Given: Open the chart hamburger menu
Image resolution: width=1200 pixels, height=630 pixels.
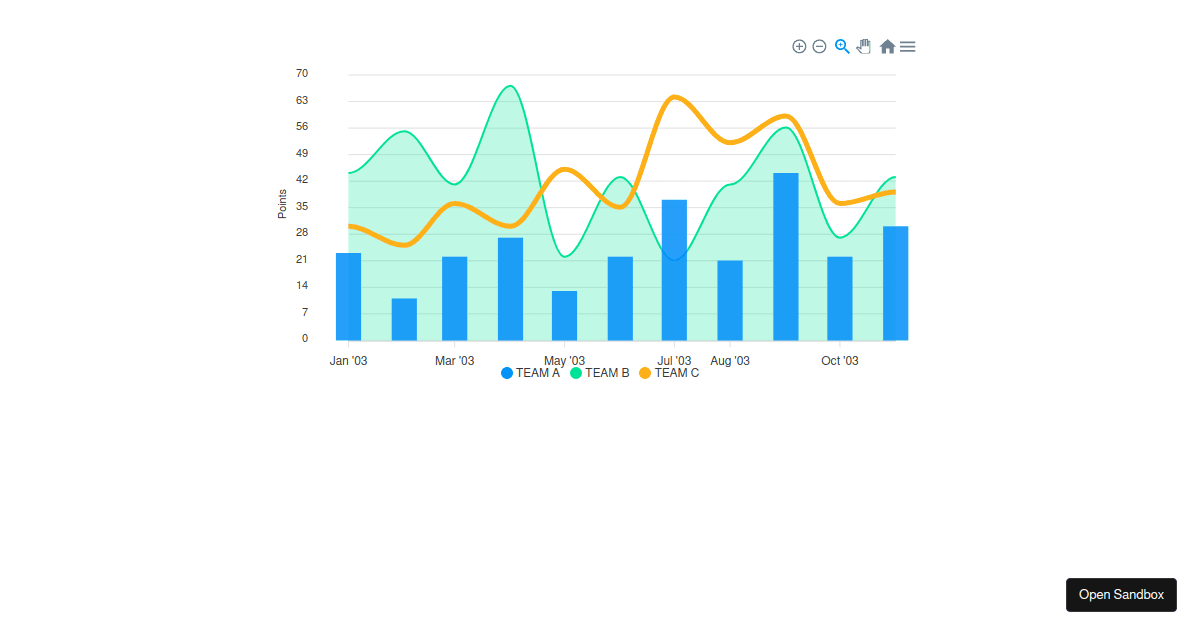Looking at the screenshot, I should [908, 47].
